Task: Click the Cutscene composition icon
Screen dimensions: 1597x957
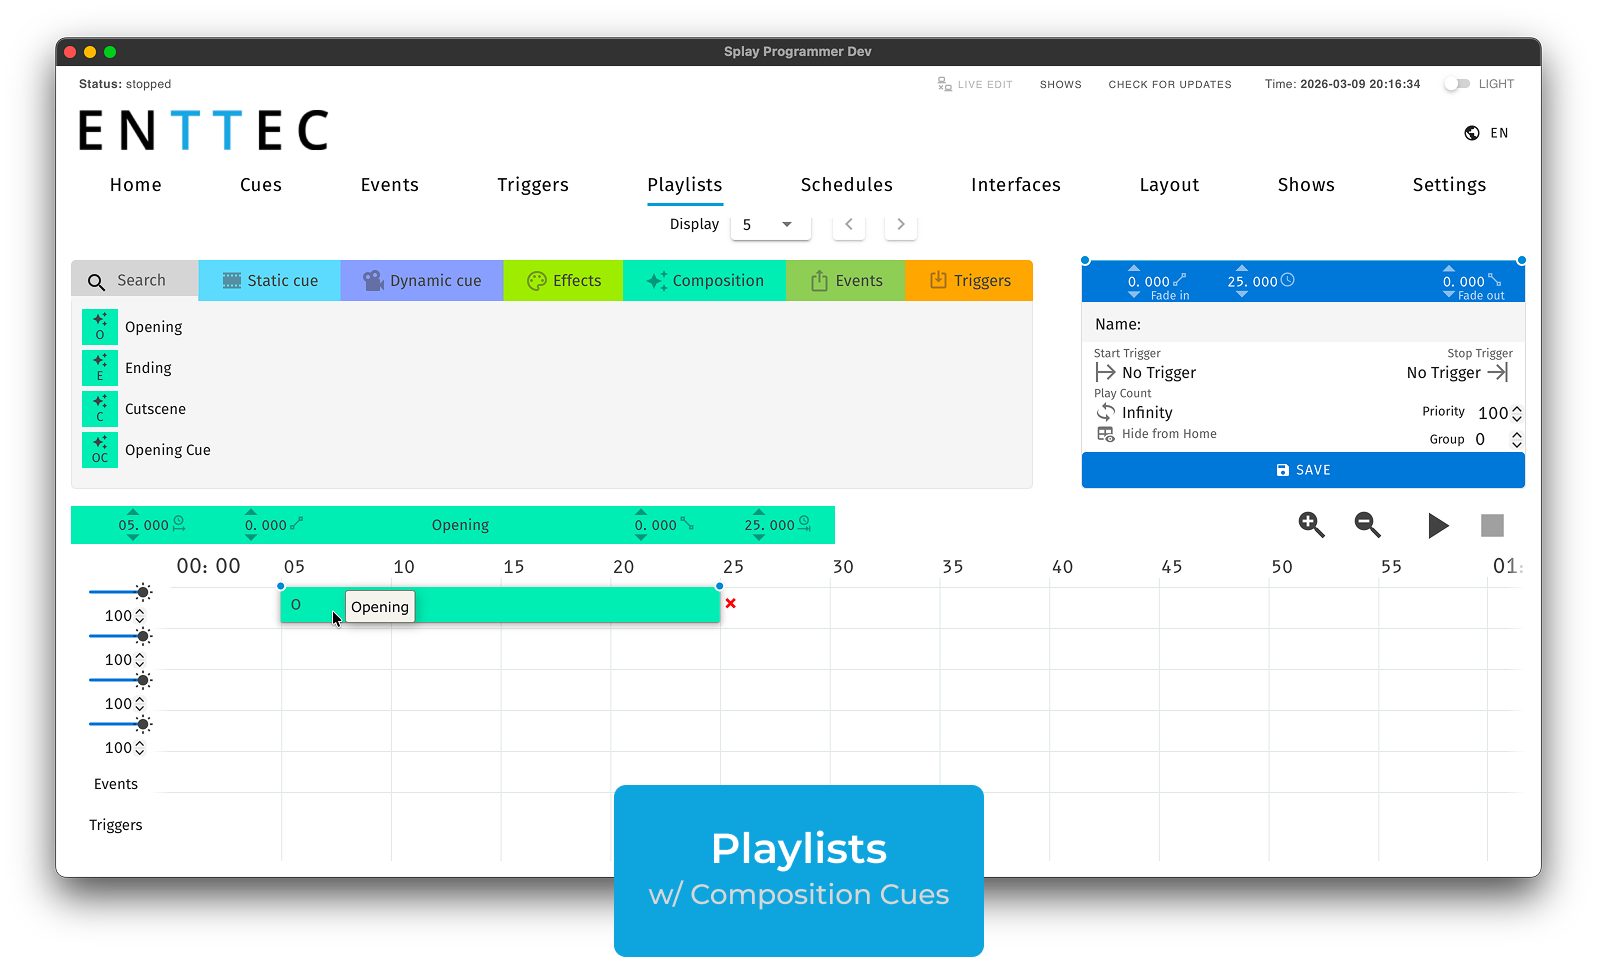Action: [x=100, y=409]
